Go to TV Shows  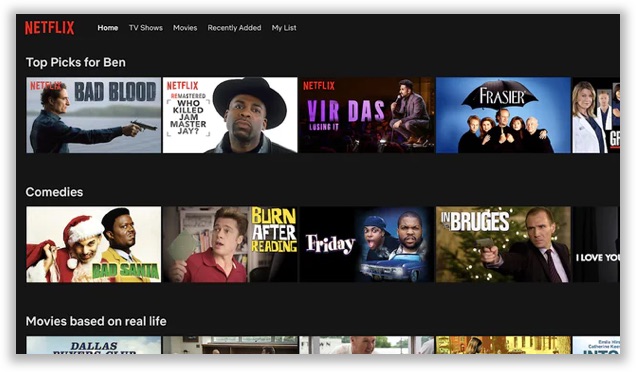(x=146, y=28)
